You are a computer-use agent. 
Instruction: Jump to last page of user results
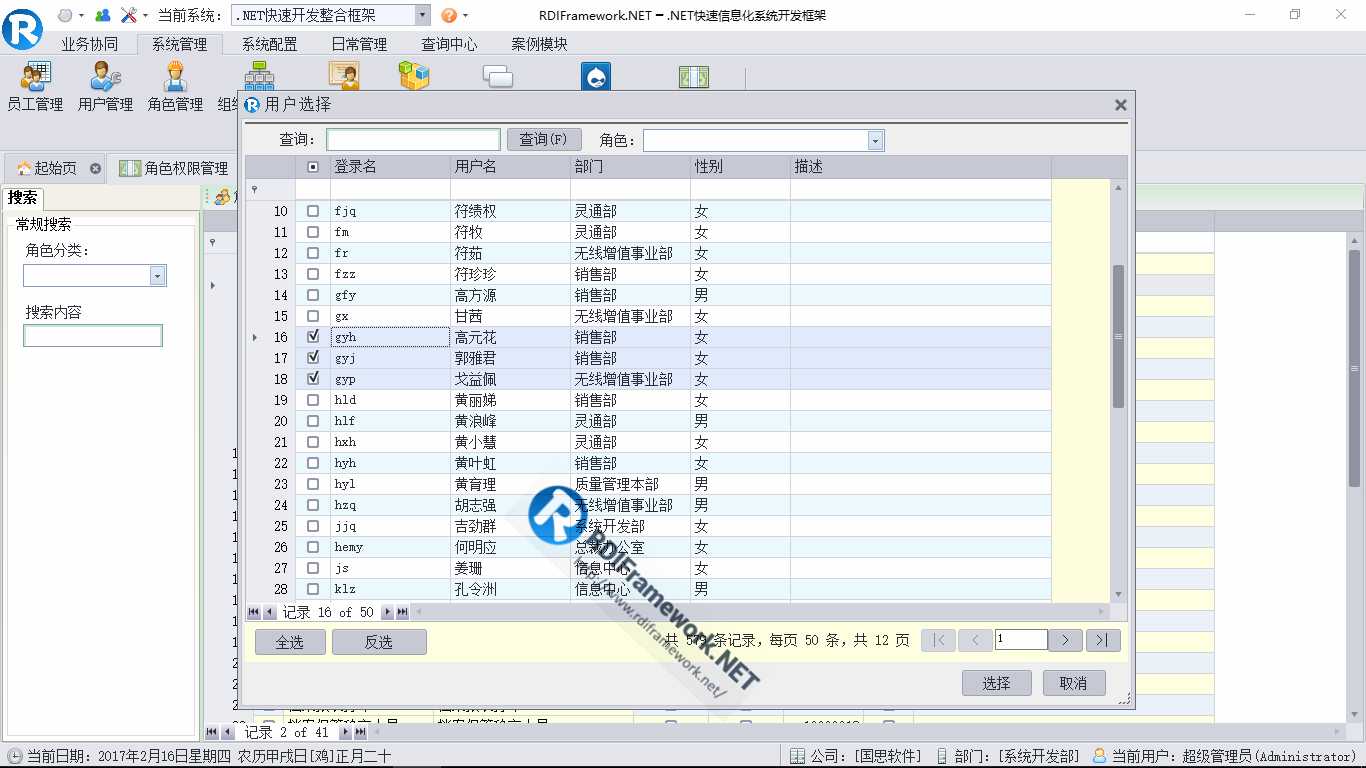(1103, 640)
